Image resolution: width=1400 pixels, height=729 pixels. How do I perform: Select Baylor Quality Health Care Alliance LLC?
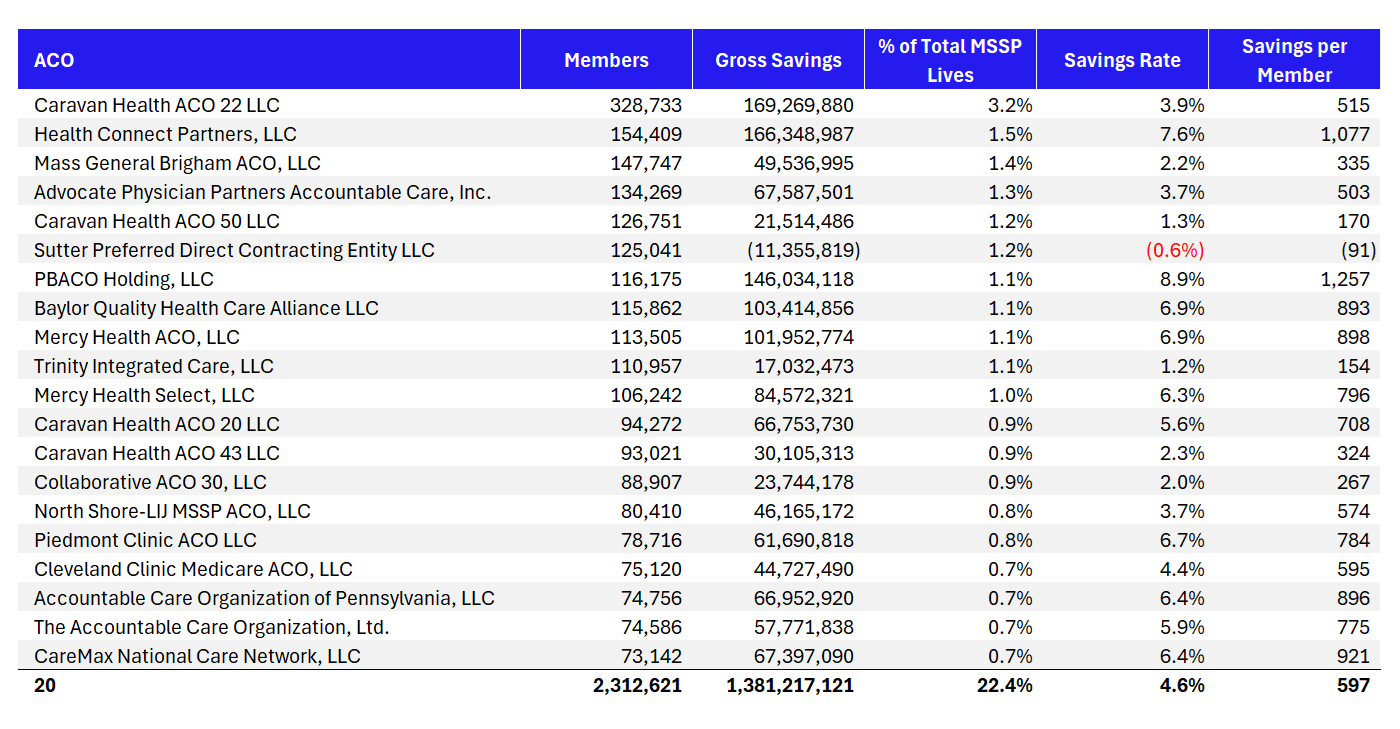206,308
